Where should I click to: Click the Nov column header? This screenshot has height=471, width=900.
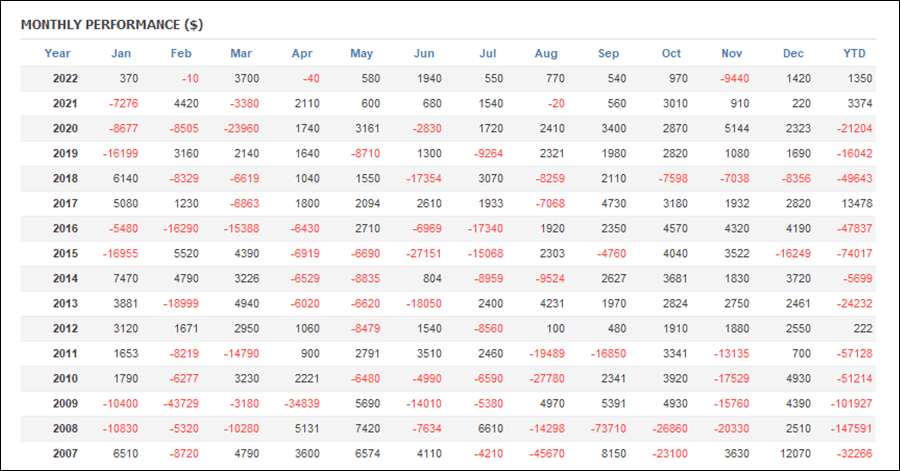(732, 53)
